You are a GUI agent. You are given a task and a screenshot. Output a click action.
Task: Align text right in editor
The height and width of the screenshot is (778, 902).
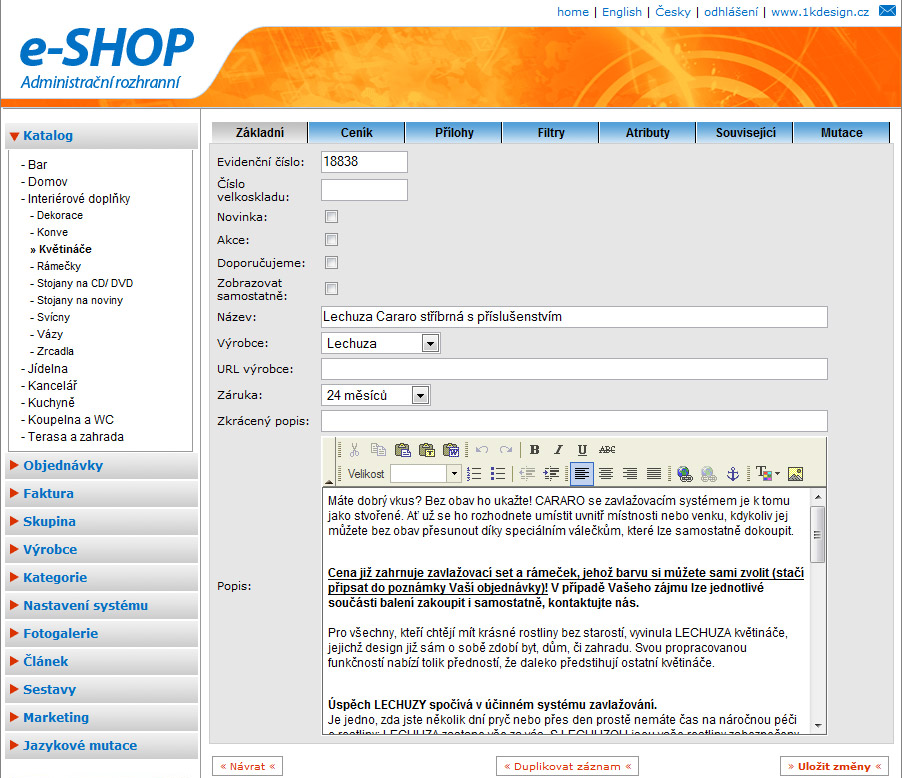click(x=630, y=474)
